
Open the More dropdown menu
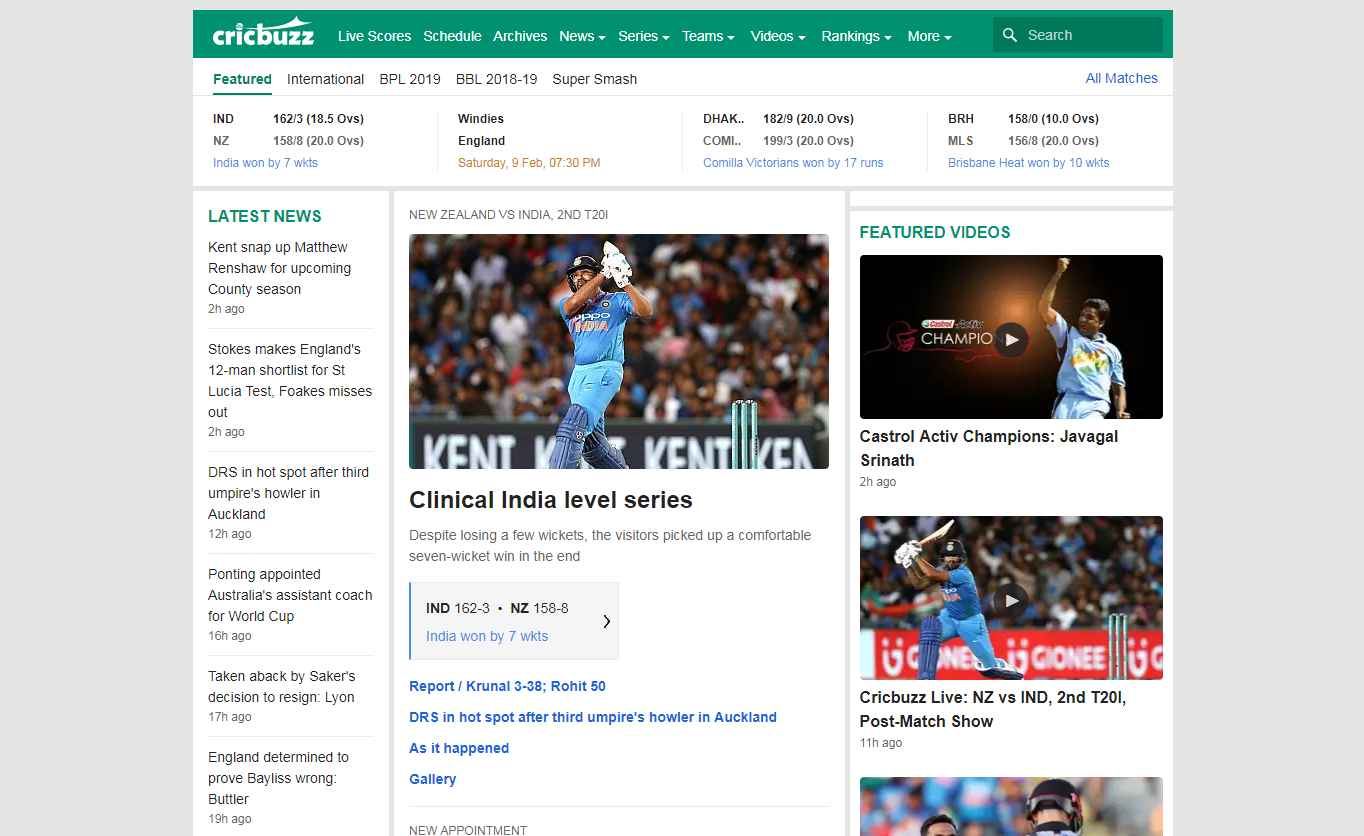[x=929, y=36]
